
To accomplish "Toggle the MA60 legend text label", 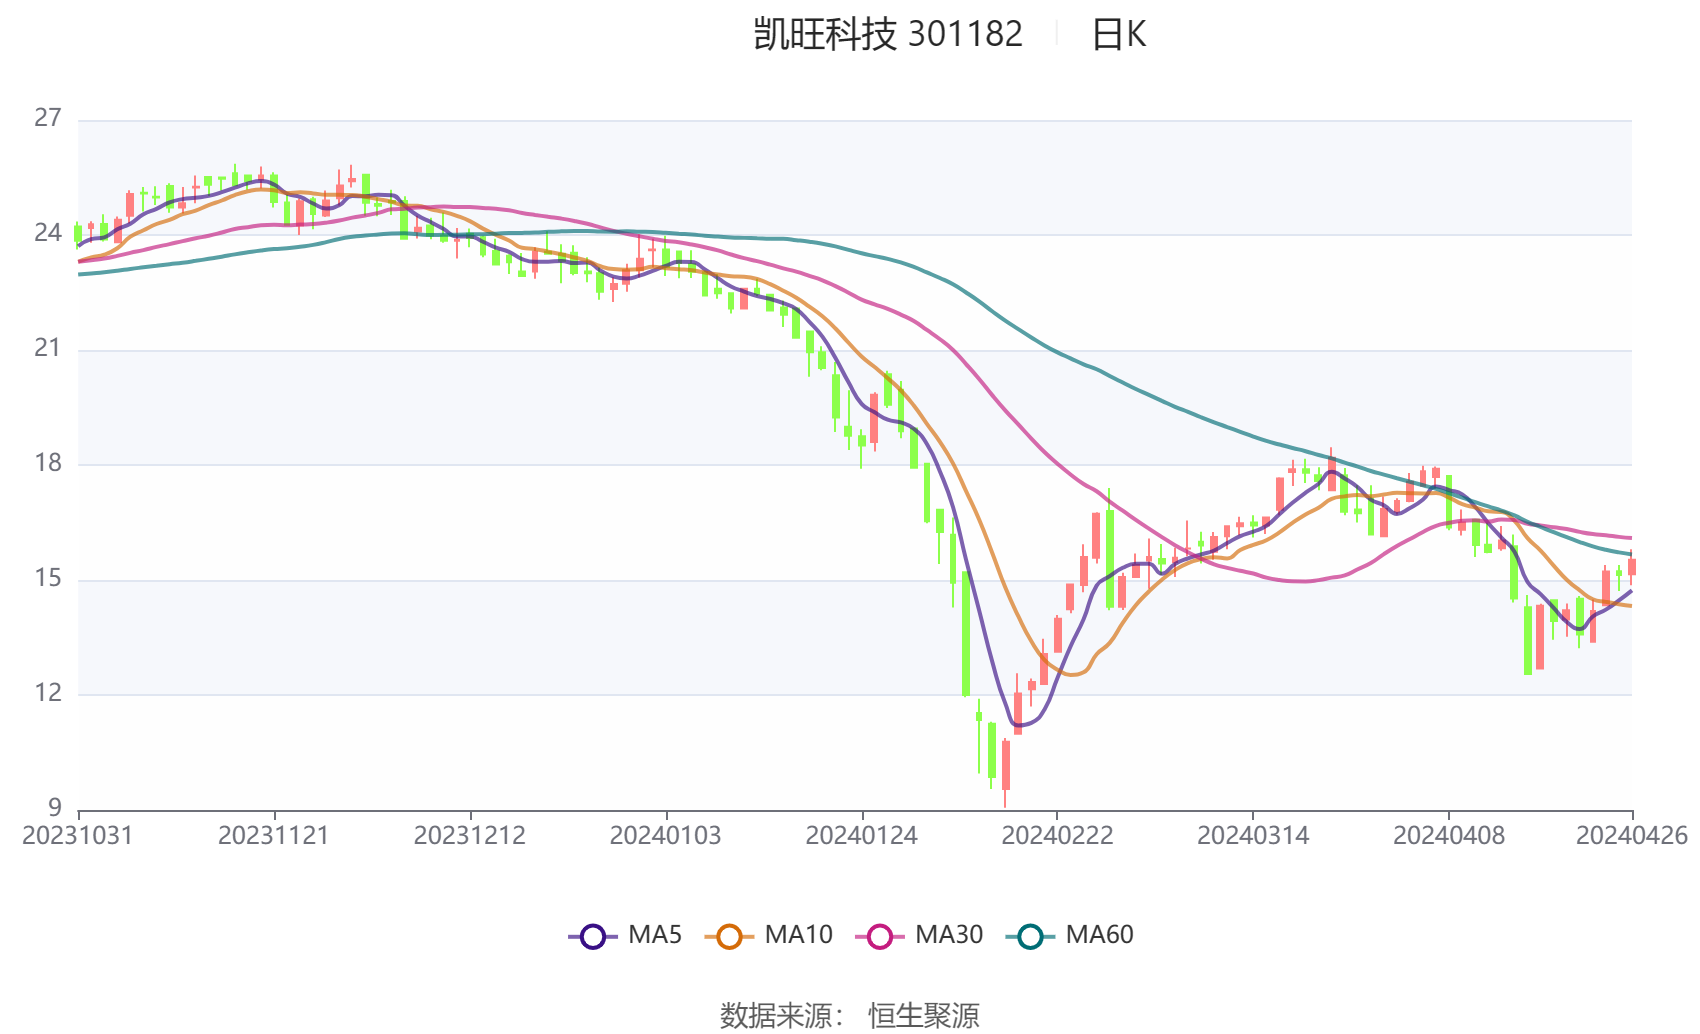I will (x=1099, y=935).
